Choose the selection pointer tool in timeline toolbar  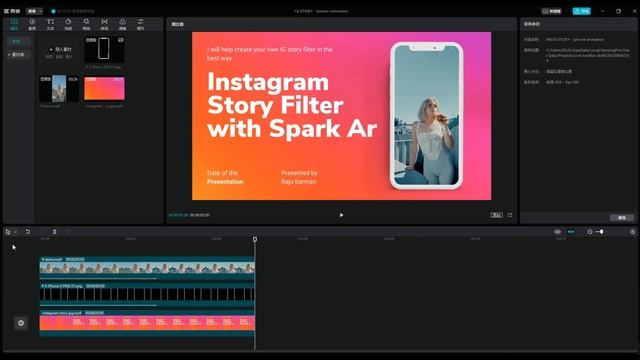[8, 232]
